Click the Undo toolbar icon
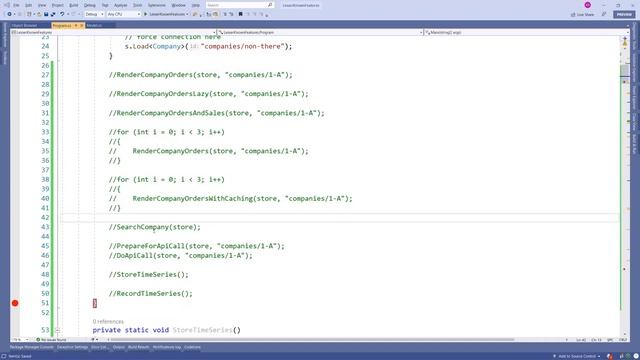The image size is (640, 360). [x=62, y=14]
